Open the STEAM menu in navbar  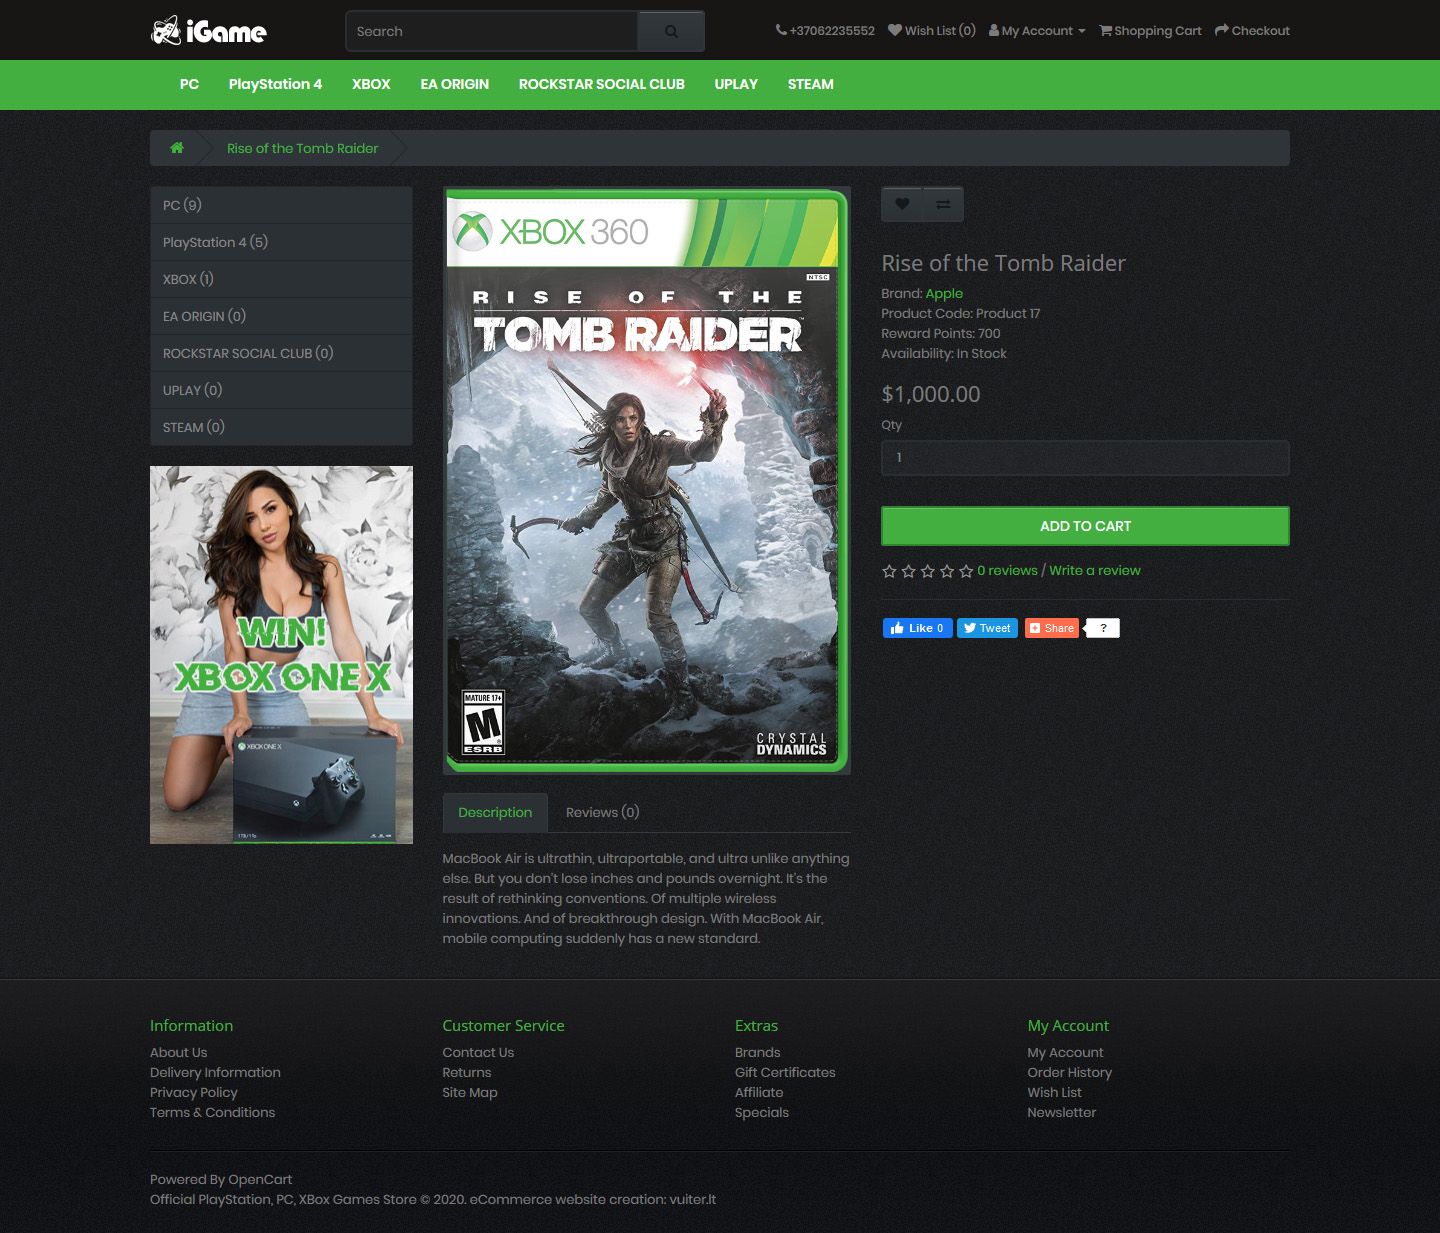coord(810,84)
